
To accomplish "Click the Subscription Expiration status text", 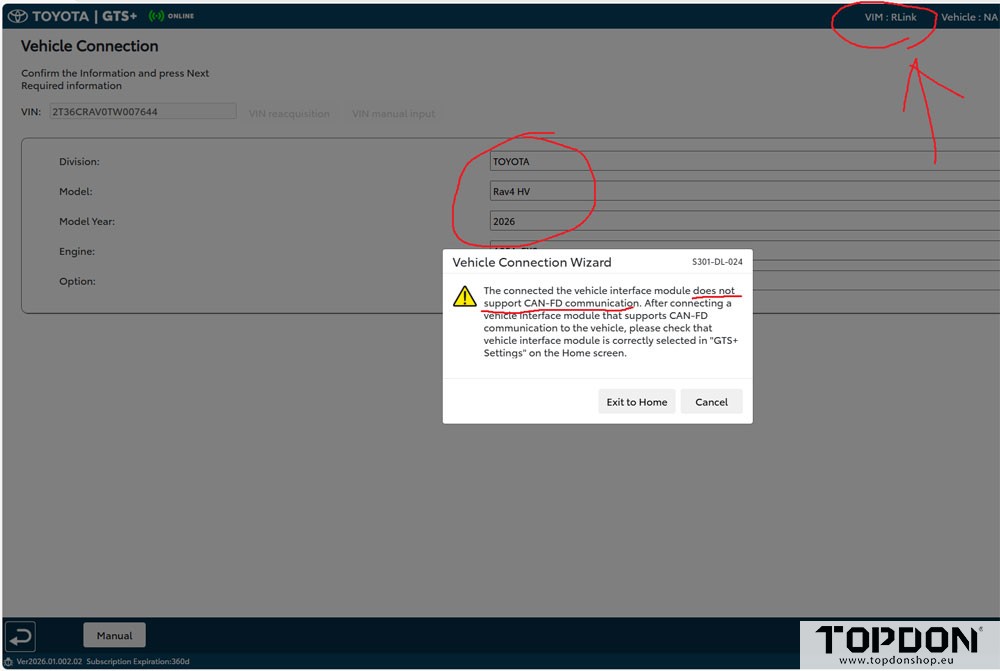I will click(x=138, y=661).
